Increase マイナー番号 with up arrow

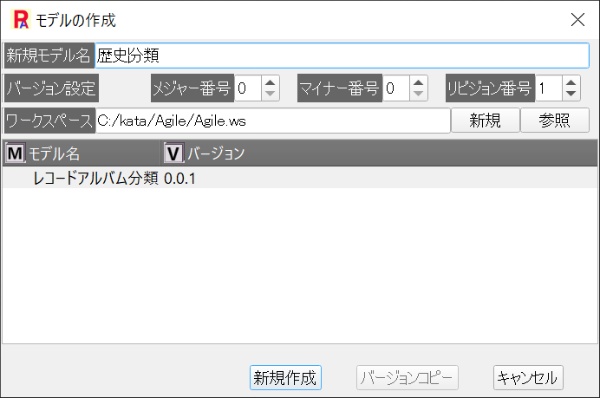coord(418,82)
